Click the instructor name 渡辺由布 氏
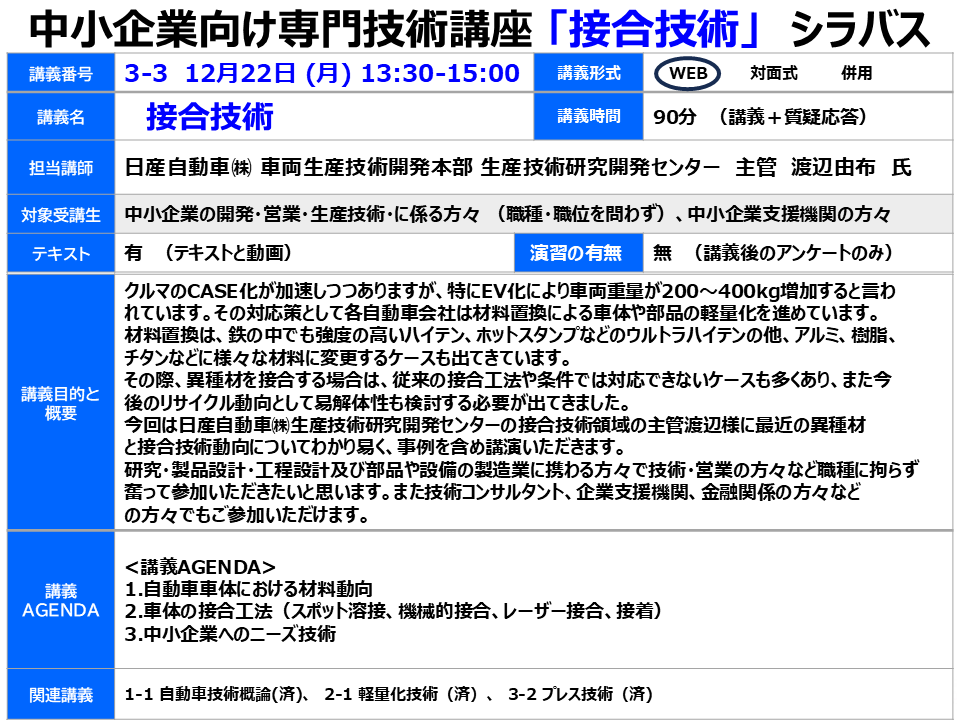The width and height of the screenshot is (960, 720). [850, 167]
